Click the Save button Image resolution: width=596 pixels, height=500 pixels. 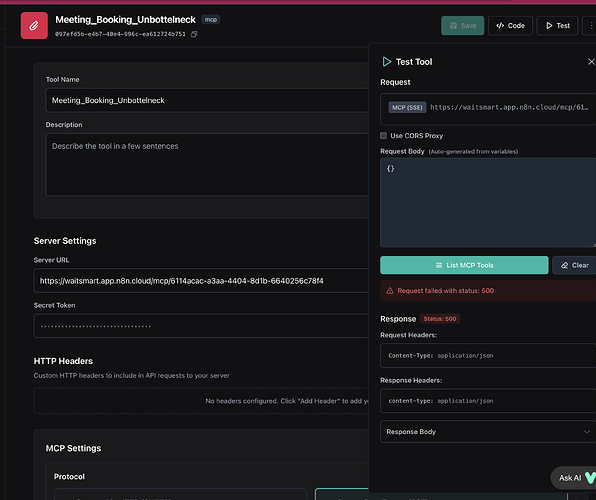[463, 25]
